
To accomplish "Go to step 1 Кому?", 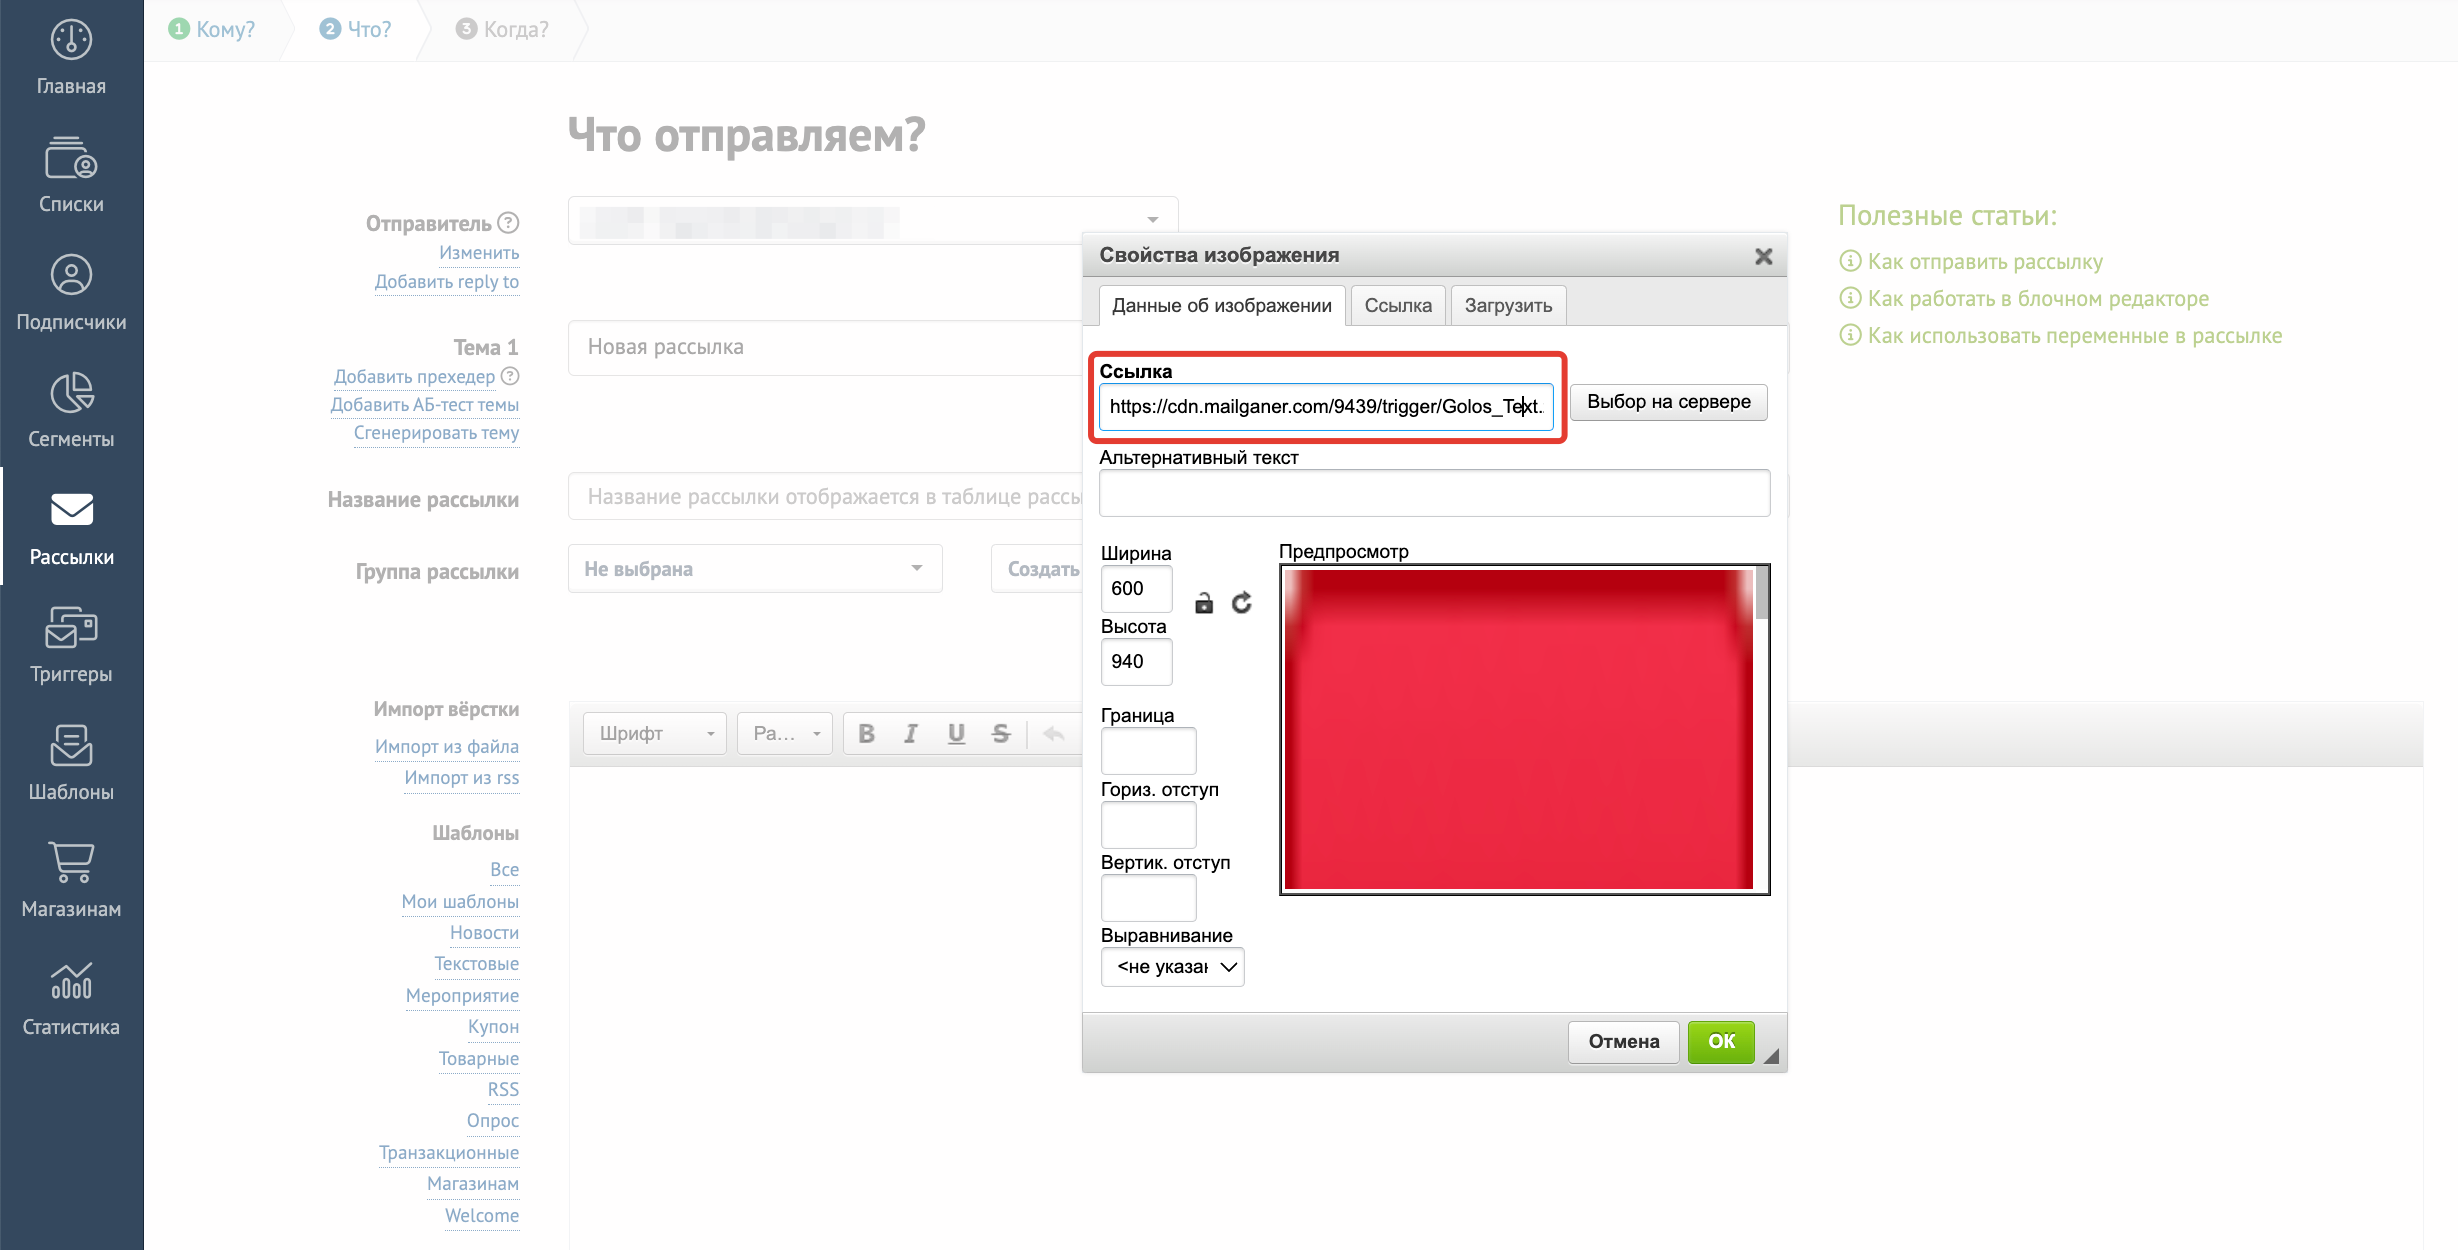I will coord(212,29).
